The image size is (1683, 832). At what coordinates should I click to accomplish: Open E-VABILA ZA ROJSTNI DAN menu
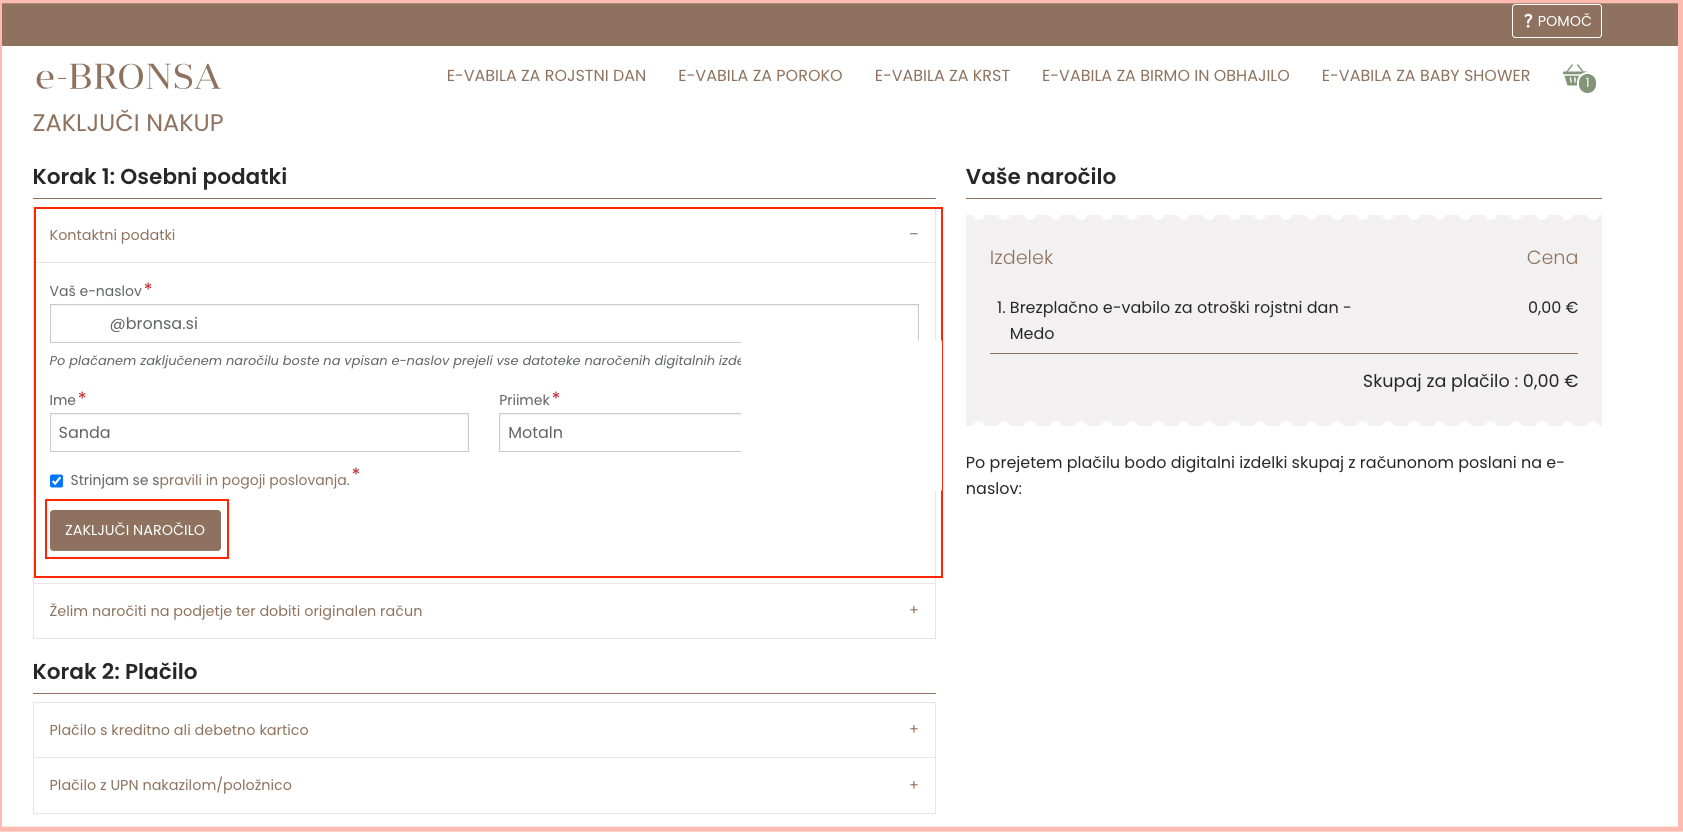pos(546,76)
